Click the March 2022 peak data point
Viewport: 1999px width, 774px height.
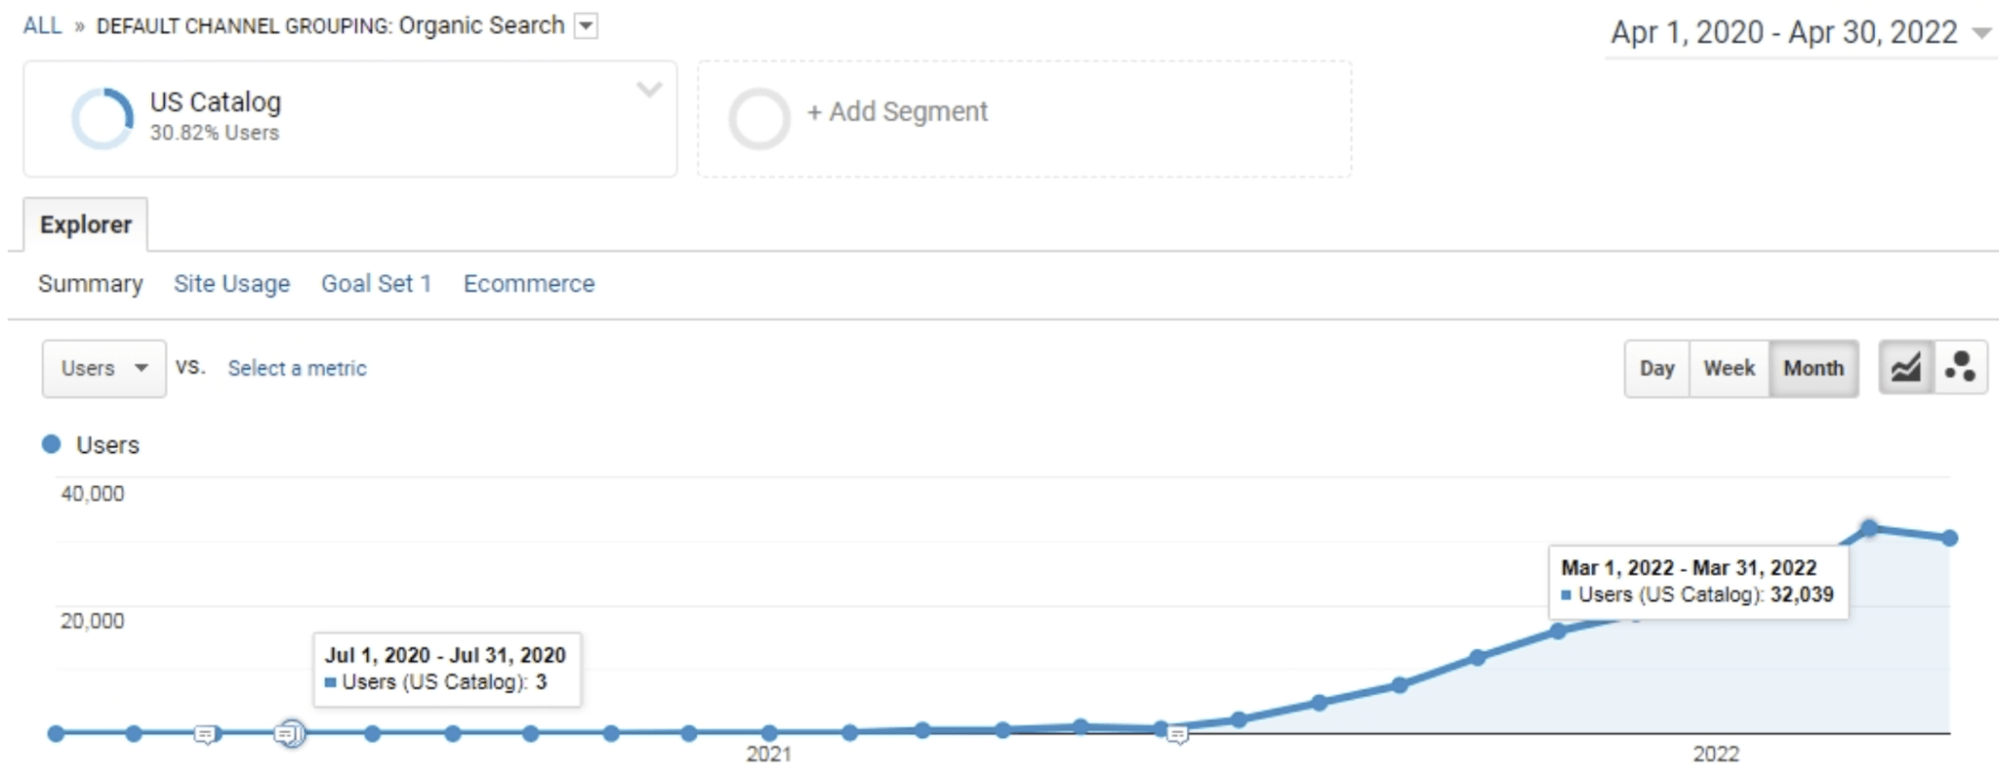(1869, 528)
